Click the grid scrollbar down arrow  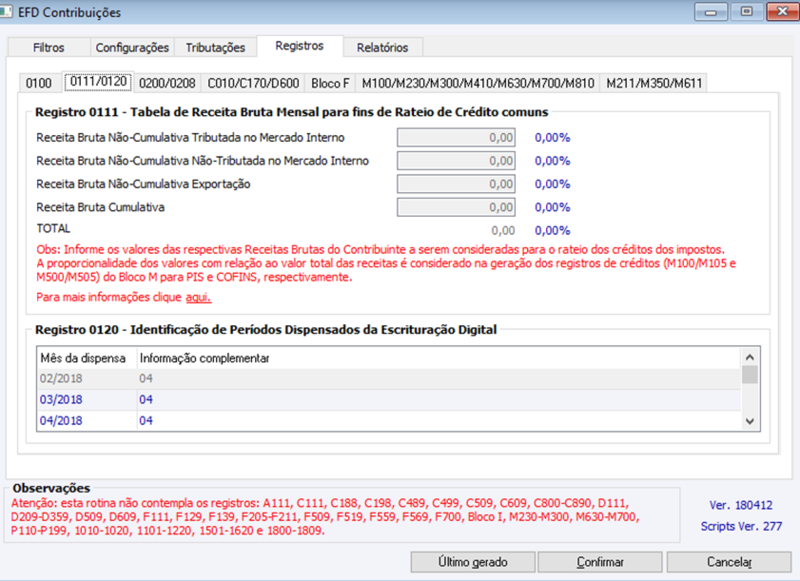coord(749,421)
